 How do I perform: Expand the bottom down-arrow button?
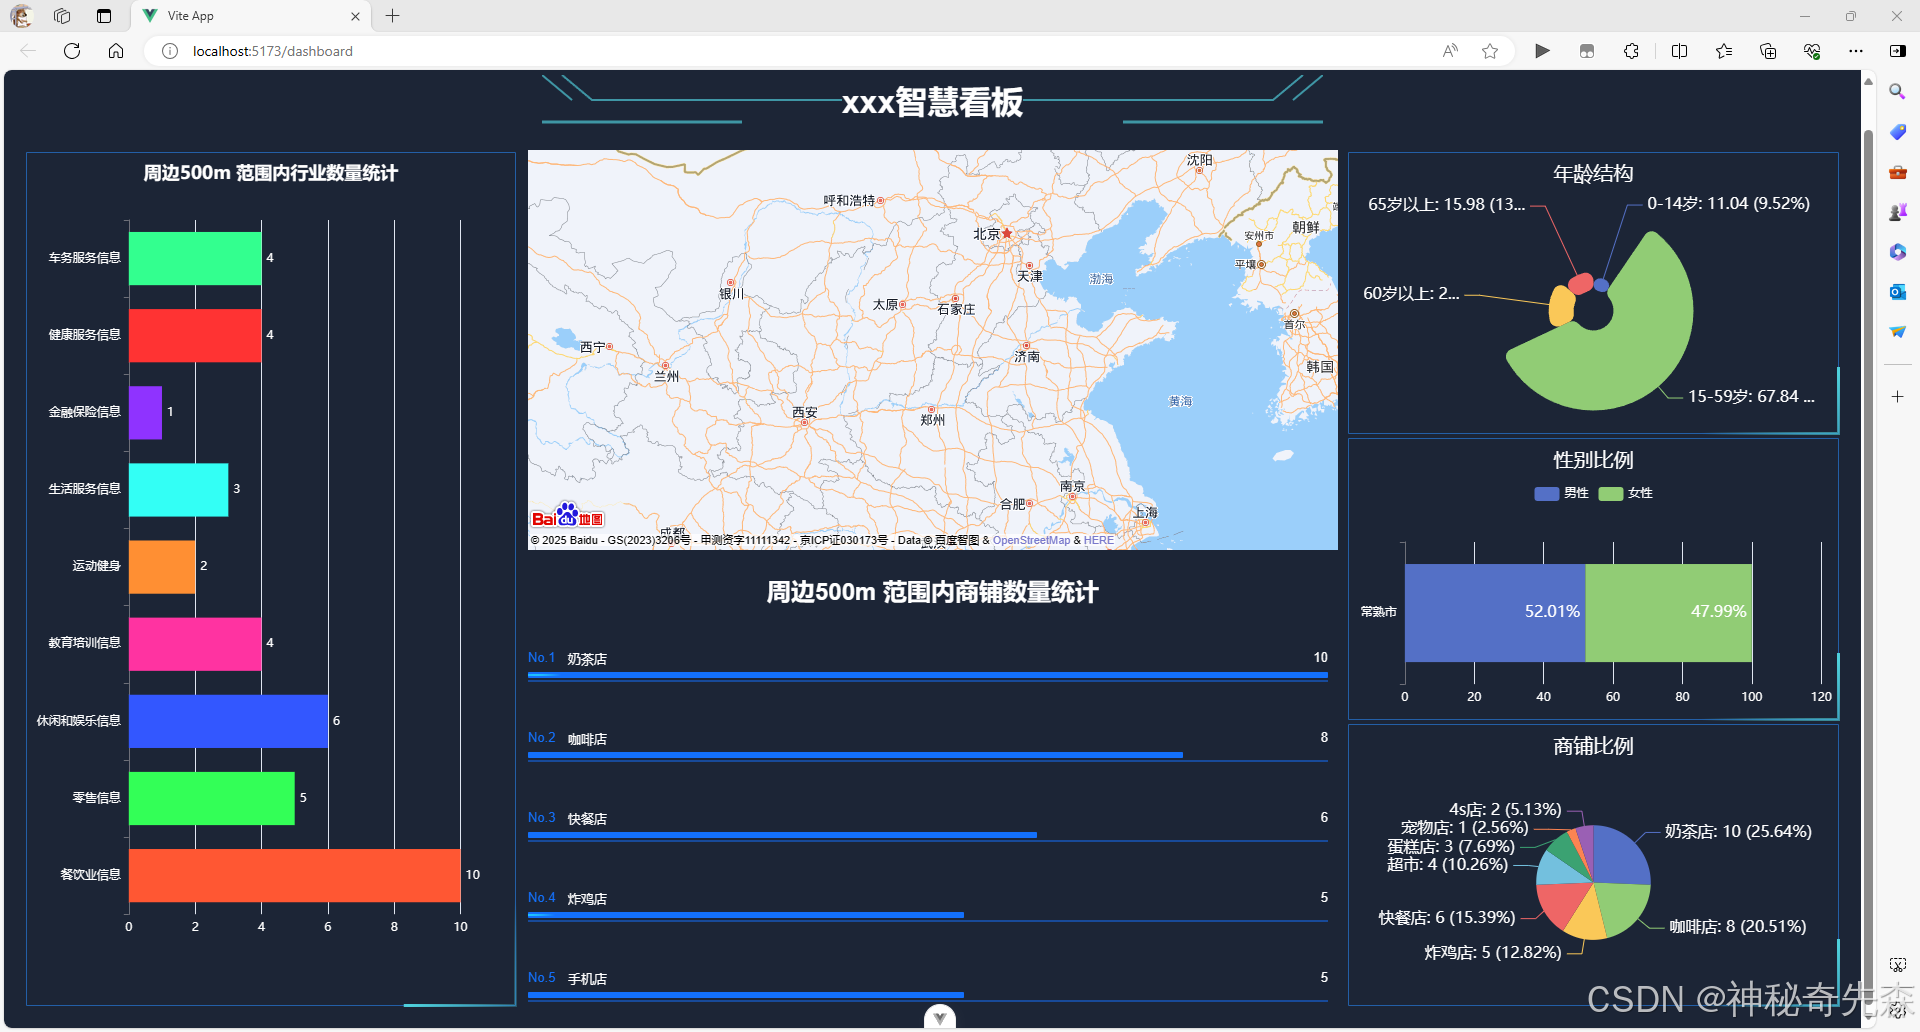(939, 1018)
